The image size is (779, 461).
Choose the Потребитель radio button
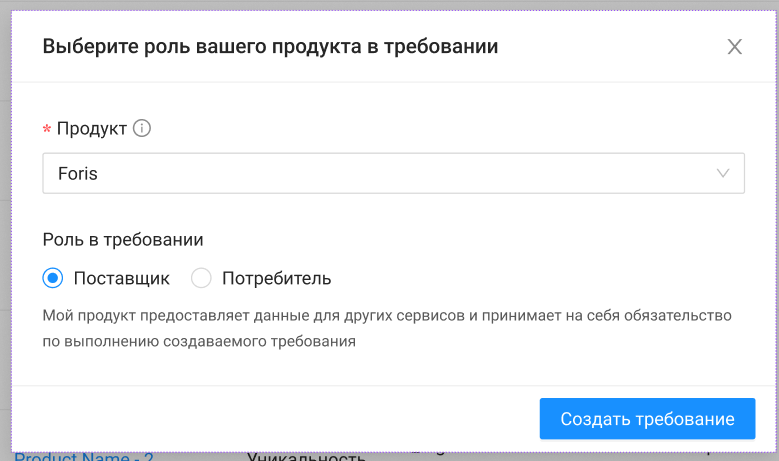tap(201, 278)
